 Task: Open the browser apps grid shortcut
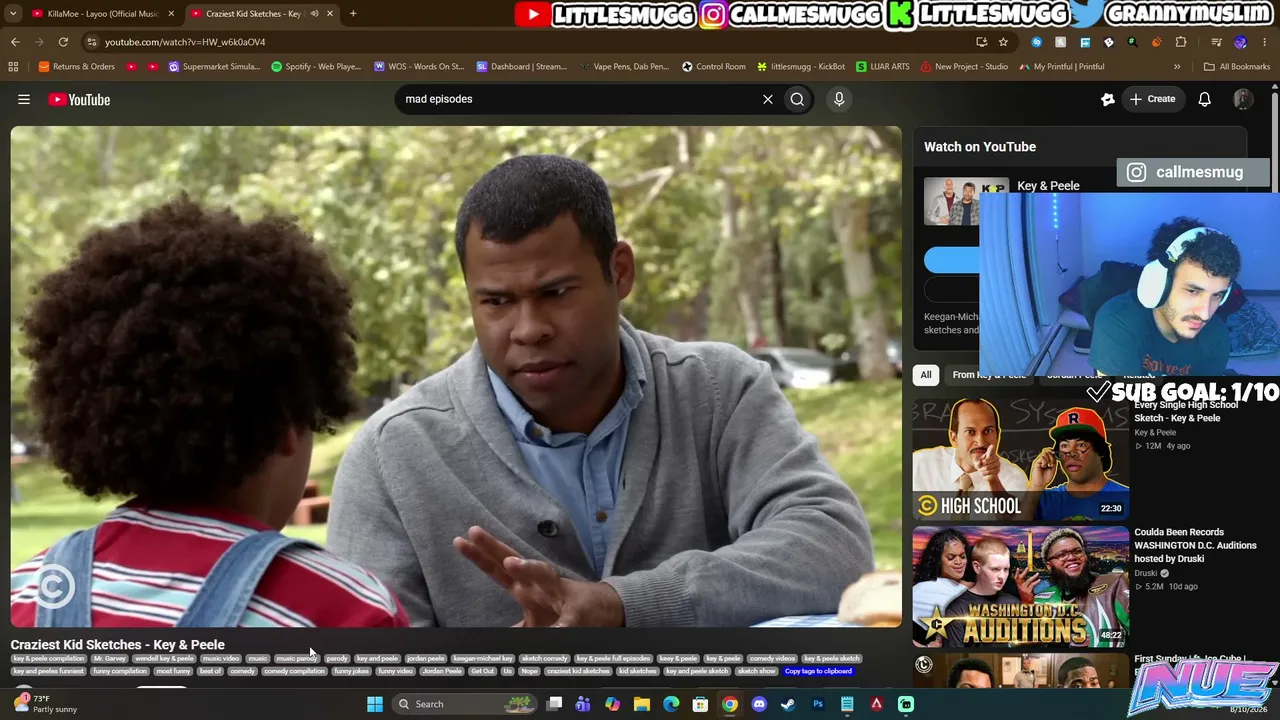tap(13, 67)
